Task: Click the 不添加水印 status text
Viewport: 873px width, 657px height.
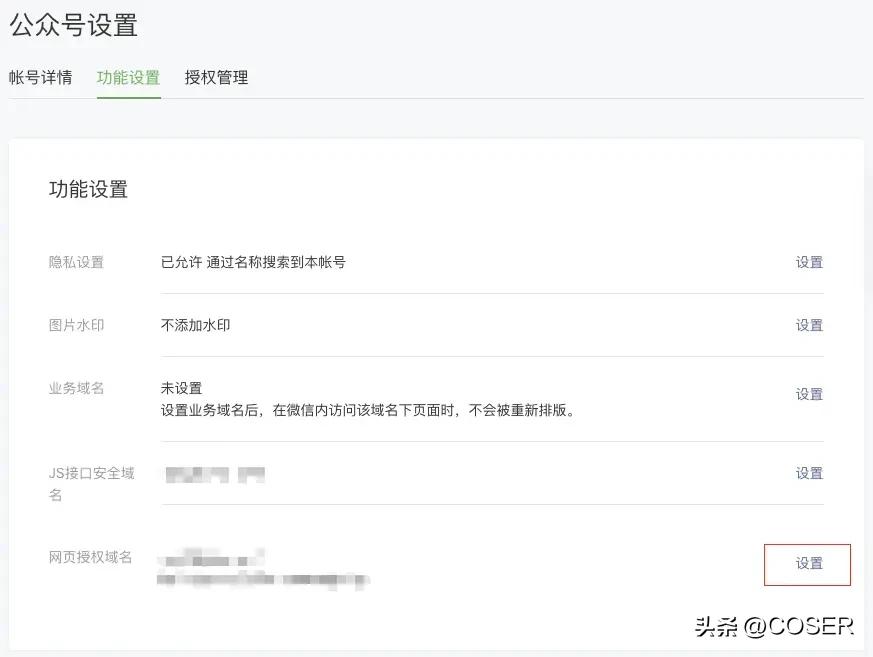Action: 196,325
